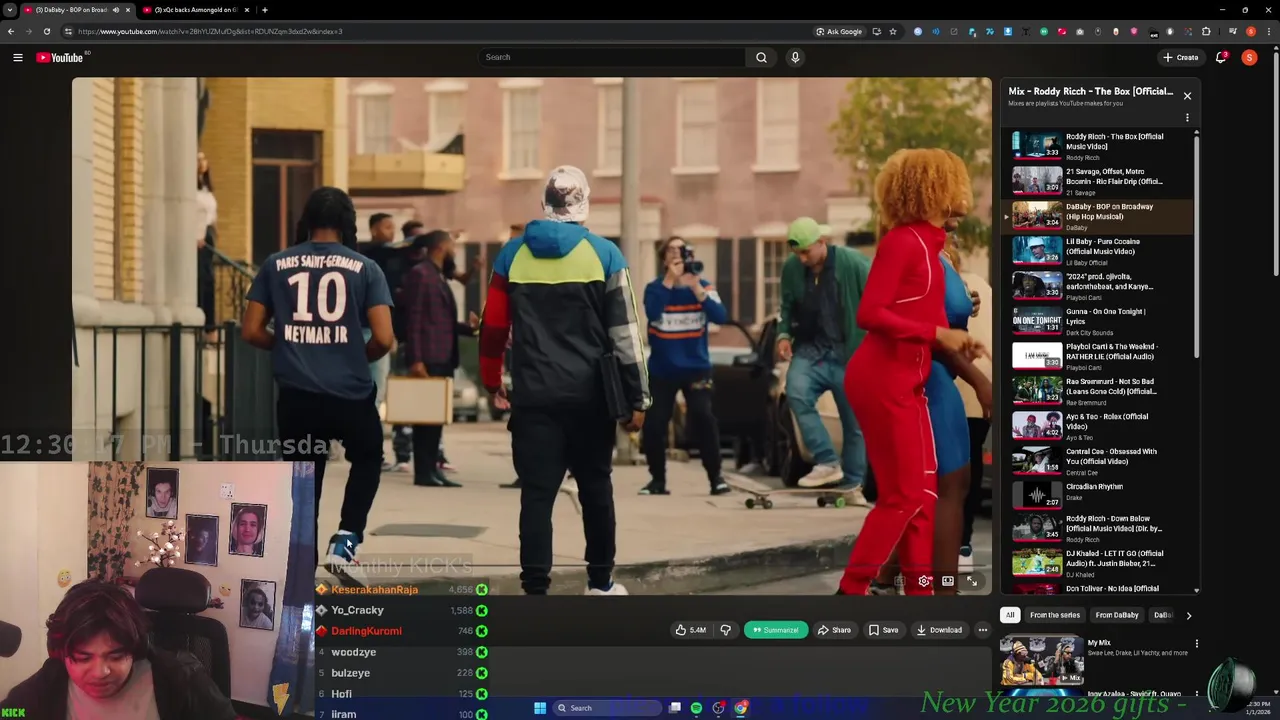Viewport: 1280px width, 720px height.
Task: Select Central Cee - Obsessed With You
Action: point(1098,461)
